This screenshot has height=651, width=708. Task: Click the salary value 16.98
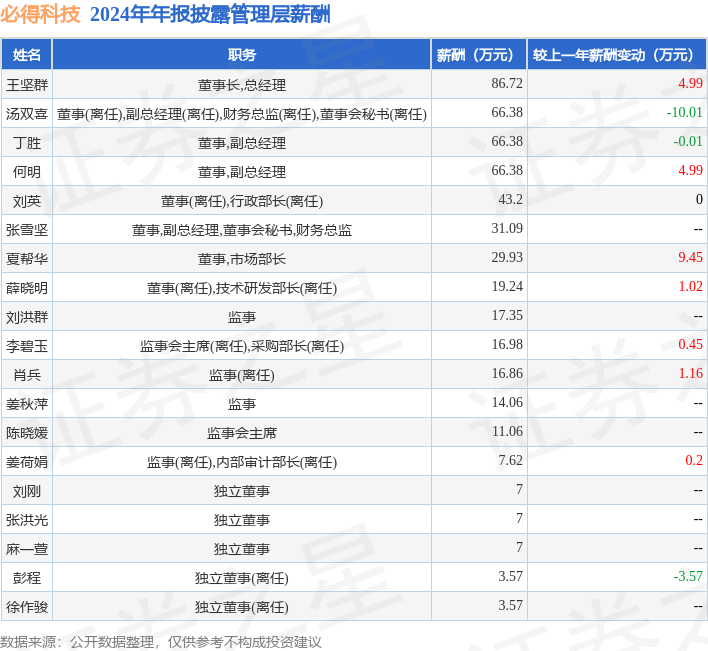click(507, 344)
